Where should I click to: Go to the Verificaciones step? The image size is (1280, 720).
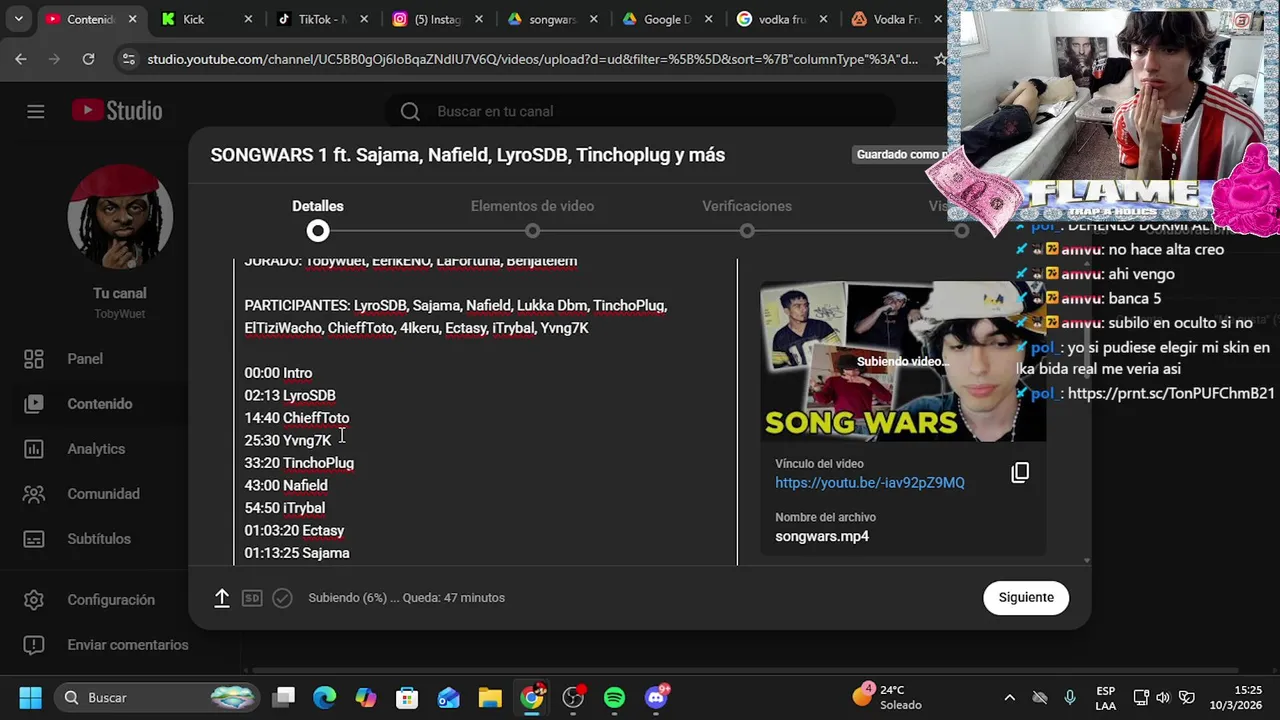pos(747,206)
